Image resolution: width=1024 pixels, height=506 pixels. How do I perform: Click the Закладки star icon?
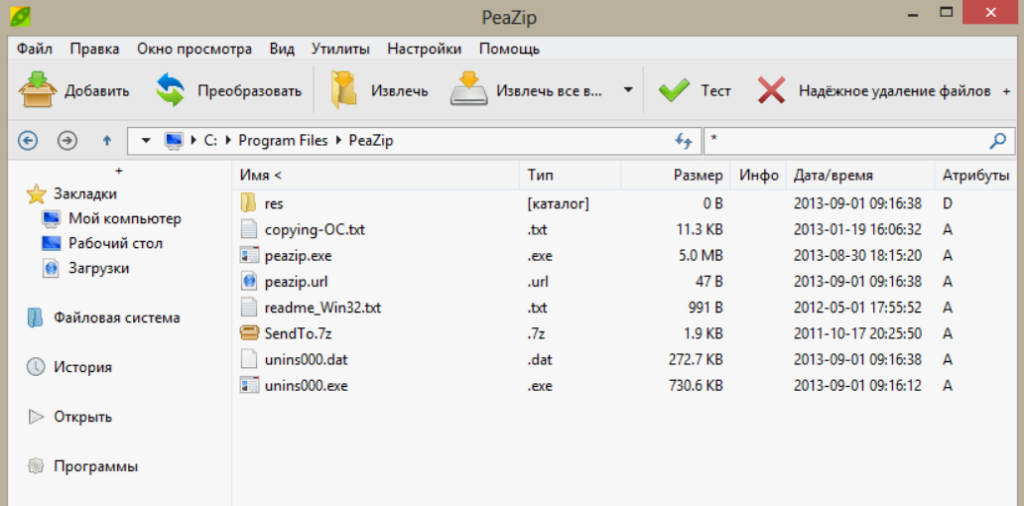click(36, 194)
